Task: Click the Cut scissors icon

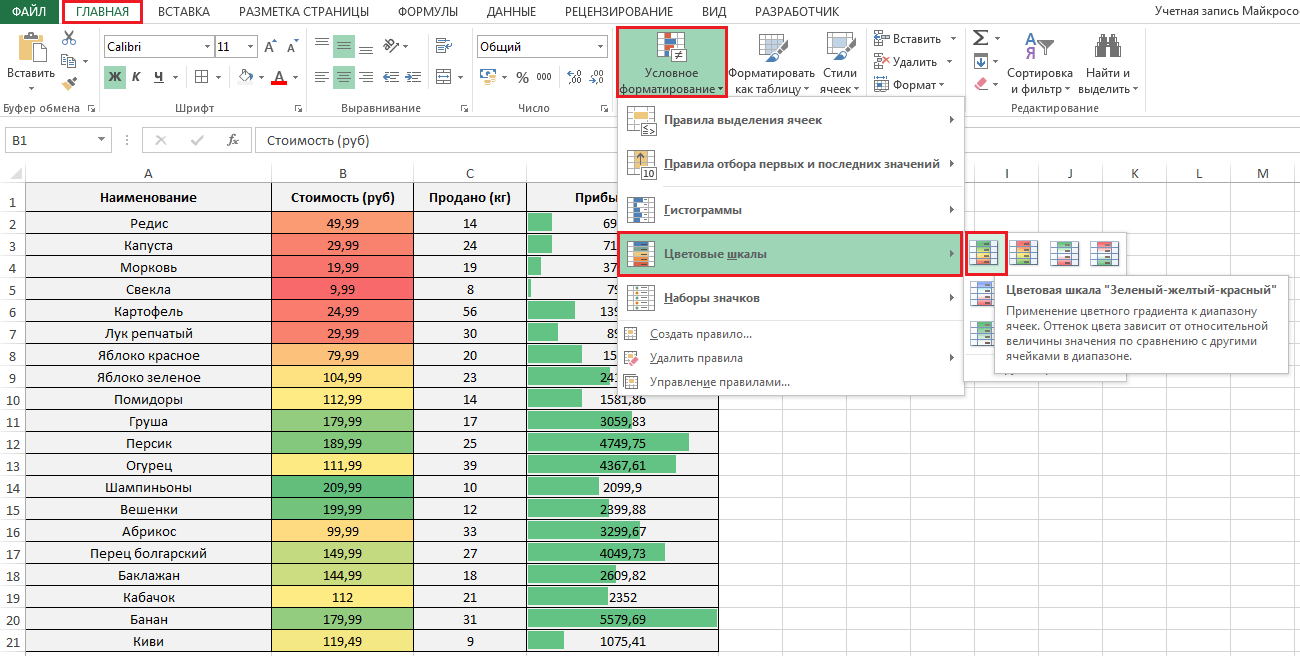Action: point(69,38)
